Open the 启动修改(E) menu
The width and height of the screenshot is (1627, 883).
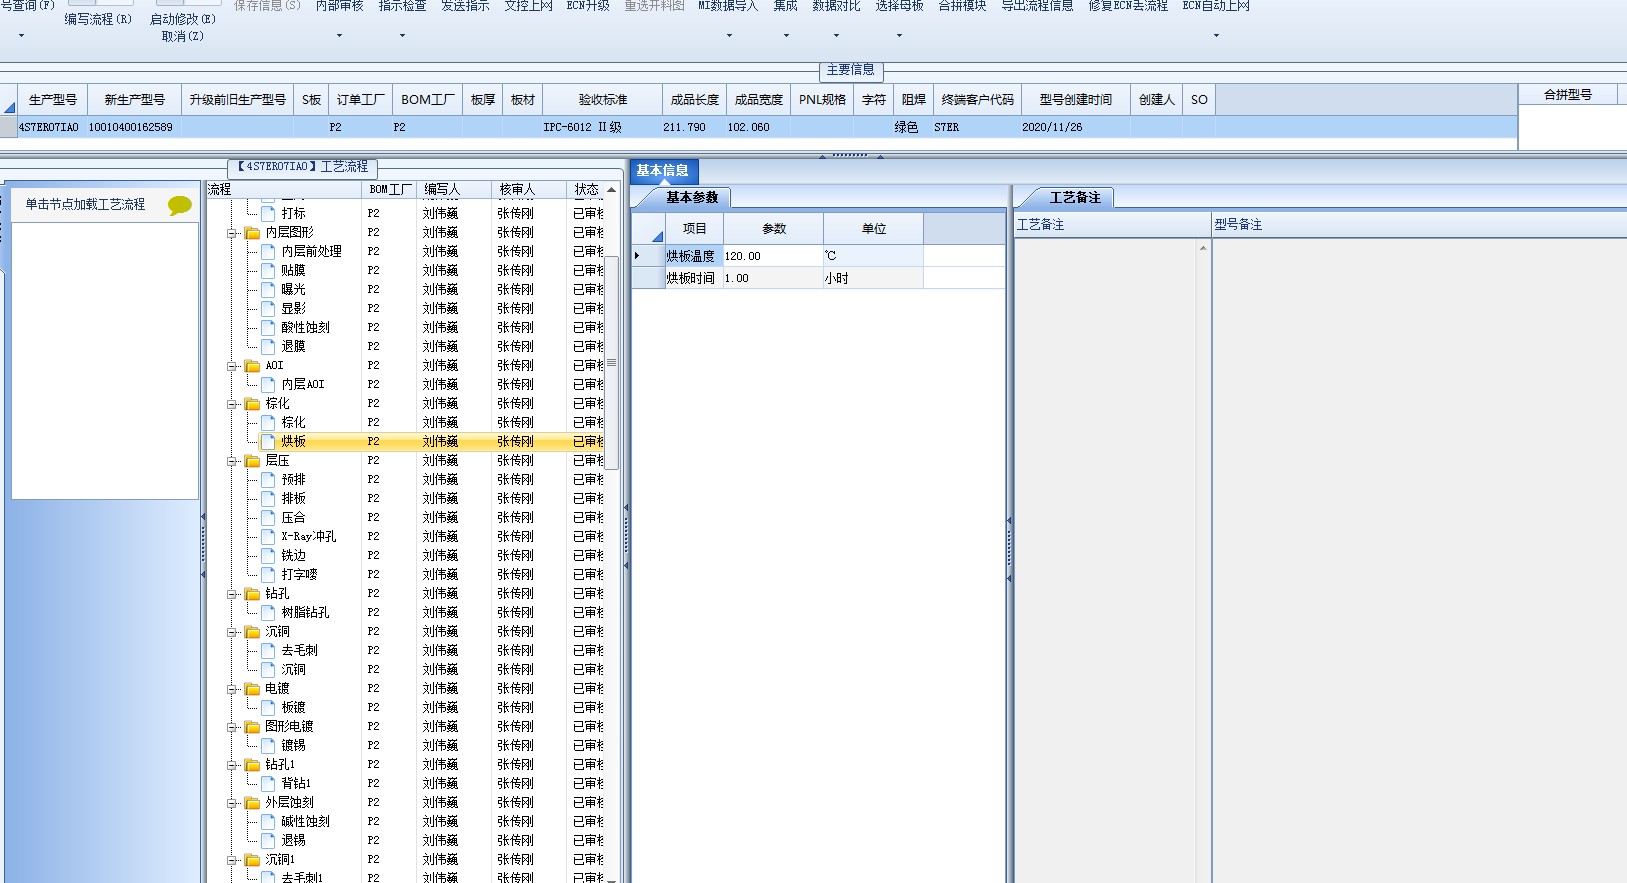point(182,19)
